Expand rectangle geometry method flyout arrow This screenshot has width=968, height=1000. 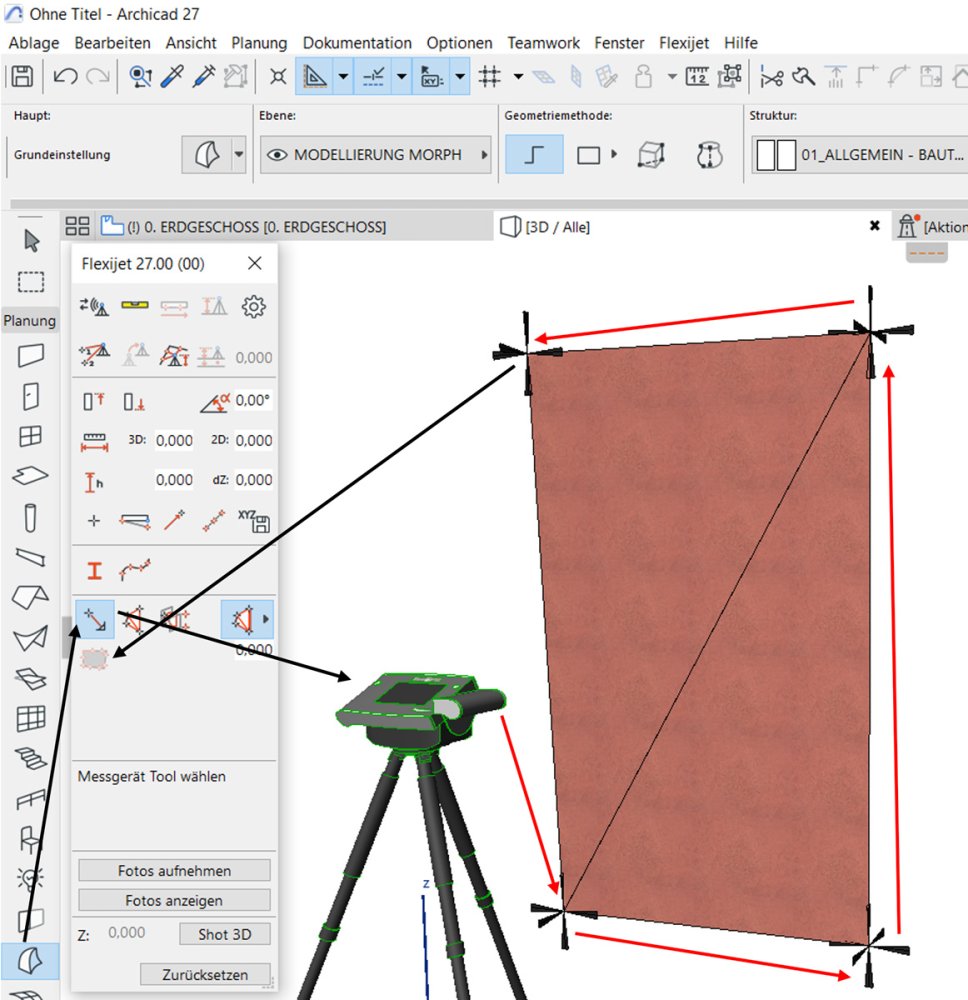[x=614, y=154]
